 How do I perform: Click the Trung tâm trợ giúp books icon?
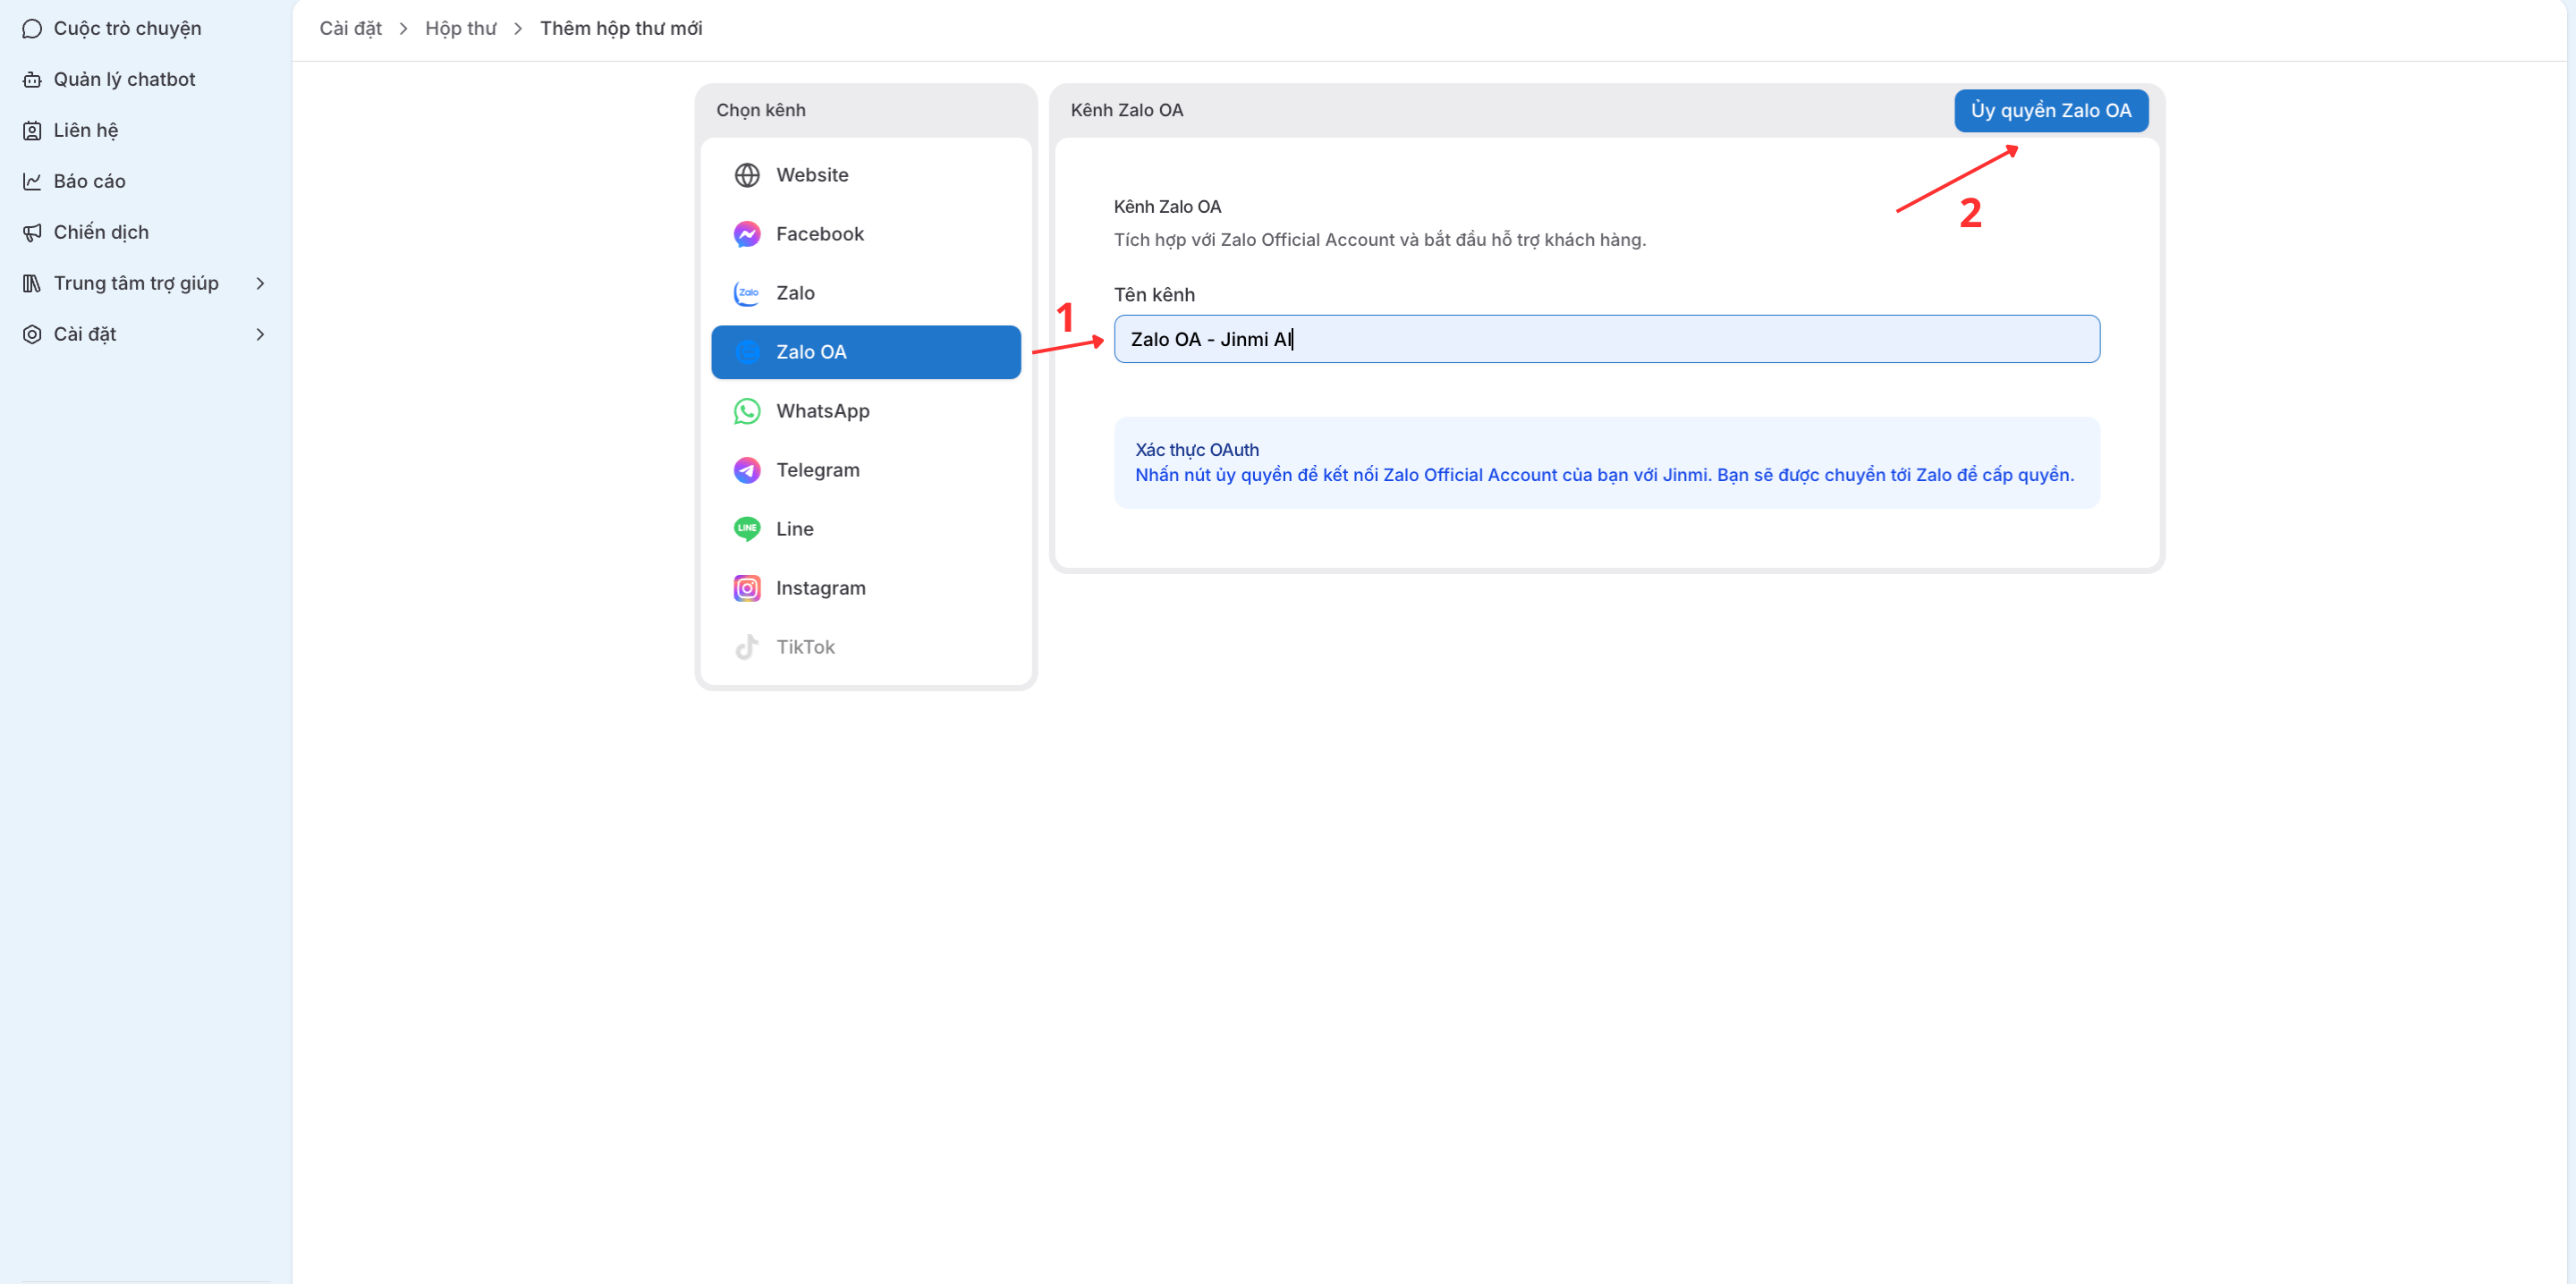[x=32, y=283]
